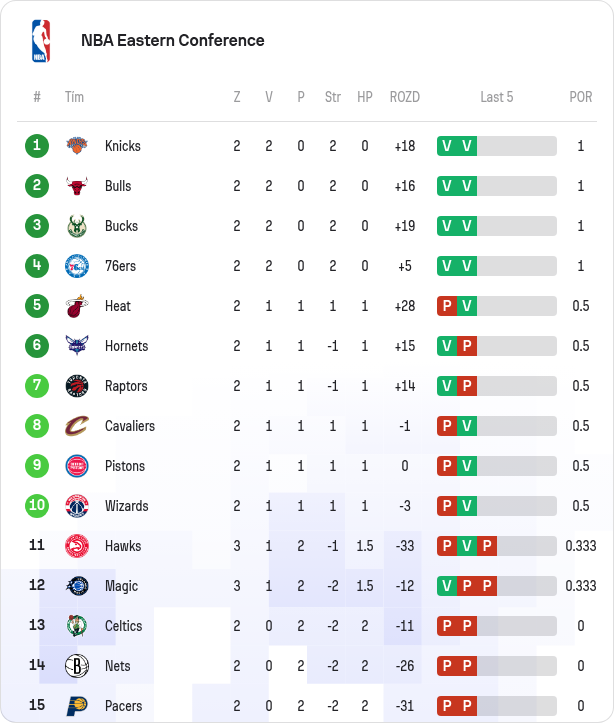Click the Cavaliers team logo
This screenshot has width=614, height=723.
(x=77, y=426)
